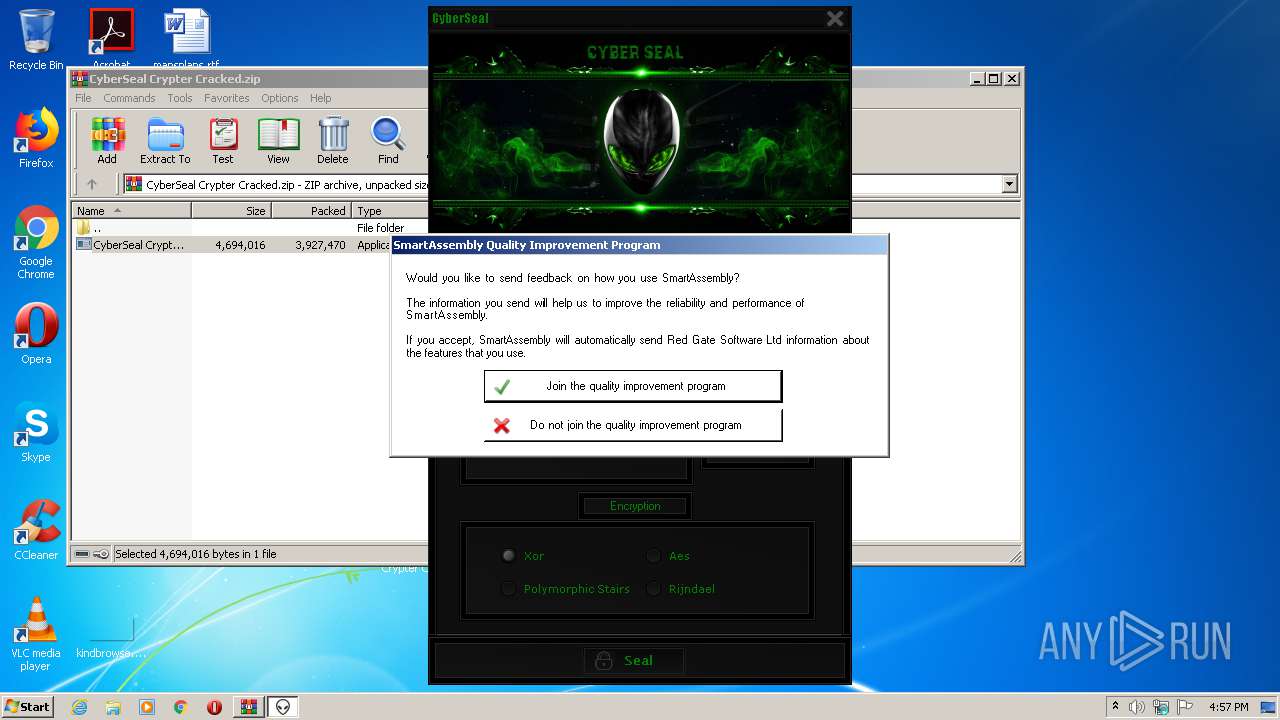Open the Commands menu in WinRAR

click(129, 98)
